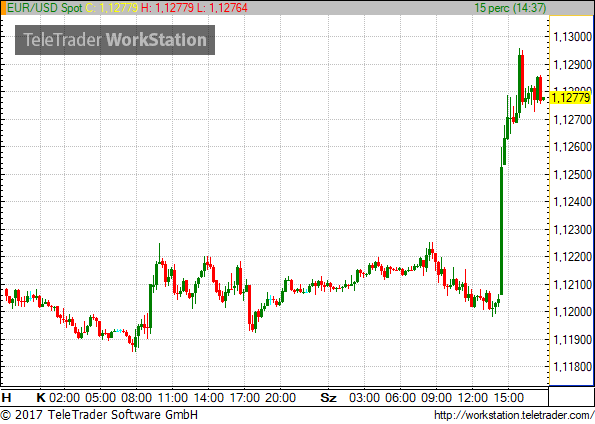Click the 1,12500 price axis label
The image size is (595, 424).
[573, 174]
